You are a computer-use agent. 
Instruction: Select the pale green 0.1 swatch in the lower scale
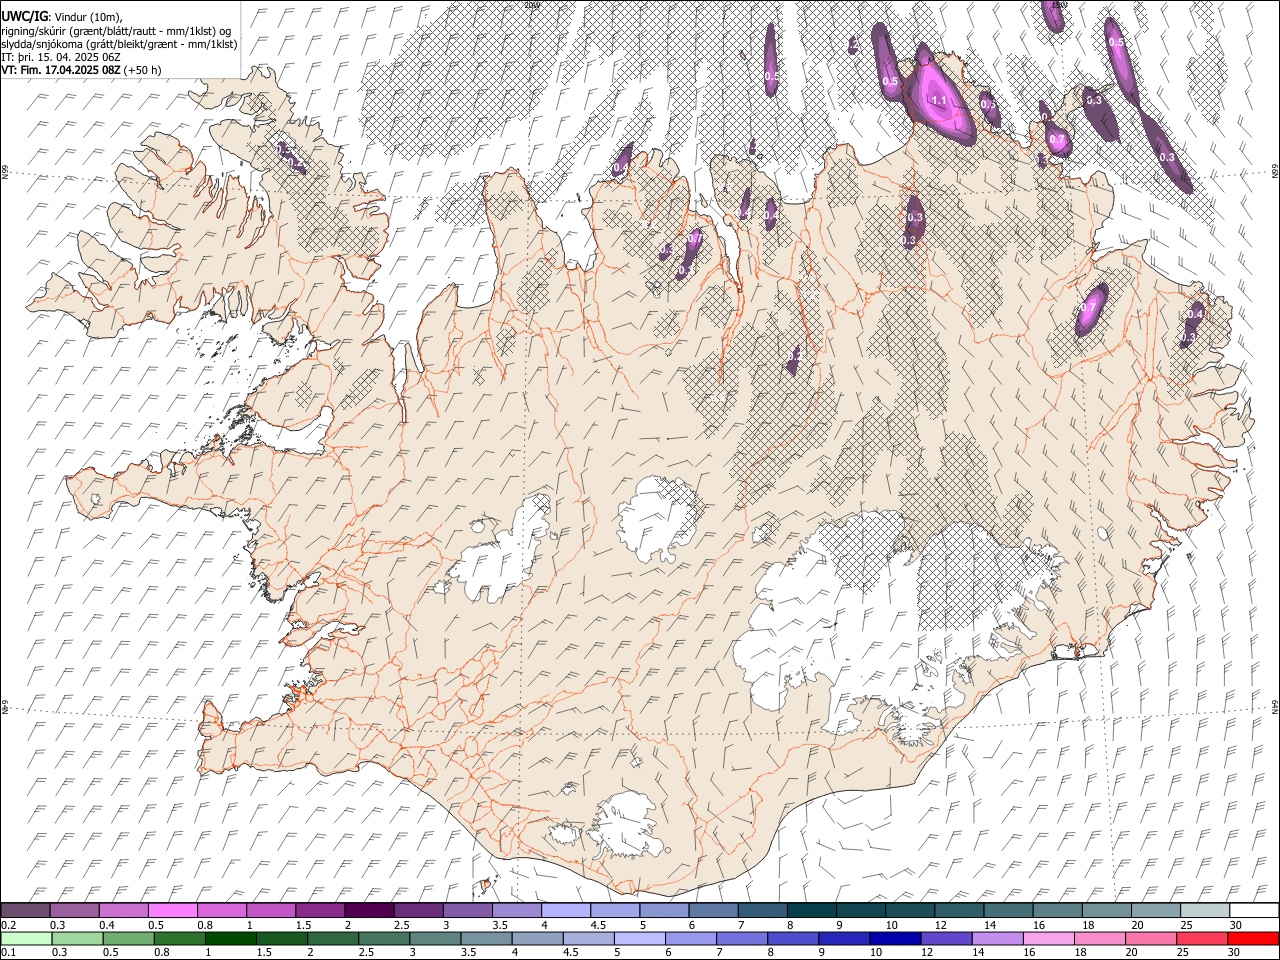[x=26, y=938]
